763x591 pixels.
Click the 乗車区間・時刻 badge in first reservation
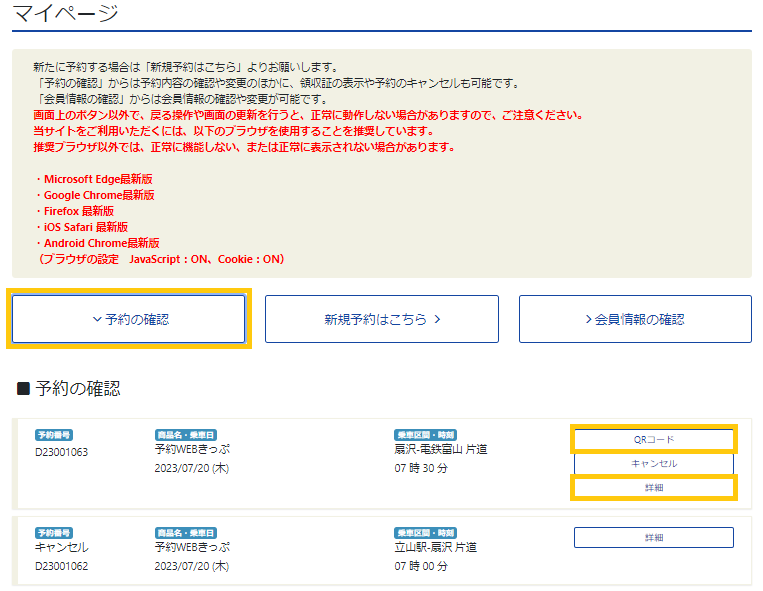[425, 435]
